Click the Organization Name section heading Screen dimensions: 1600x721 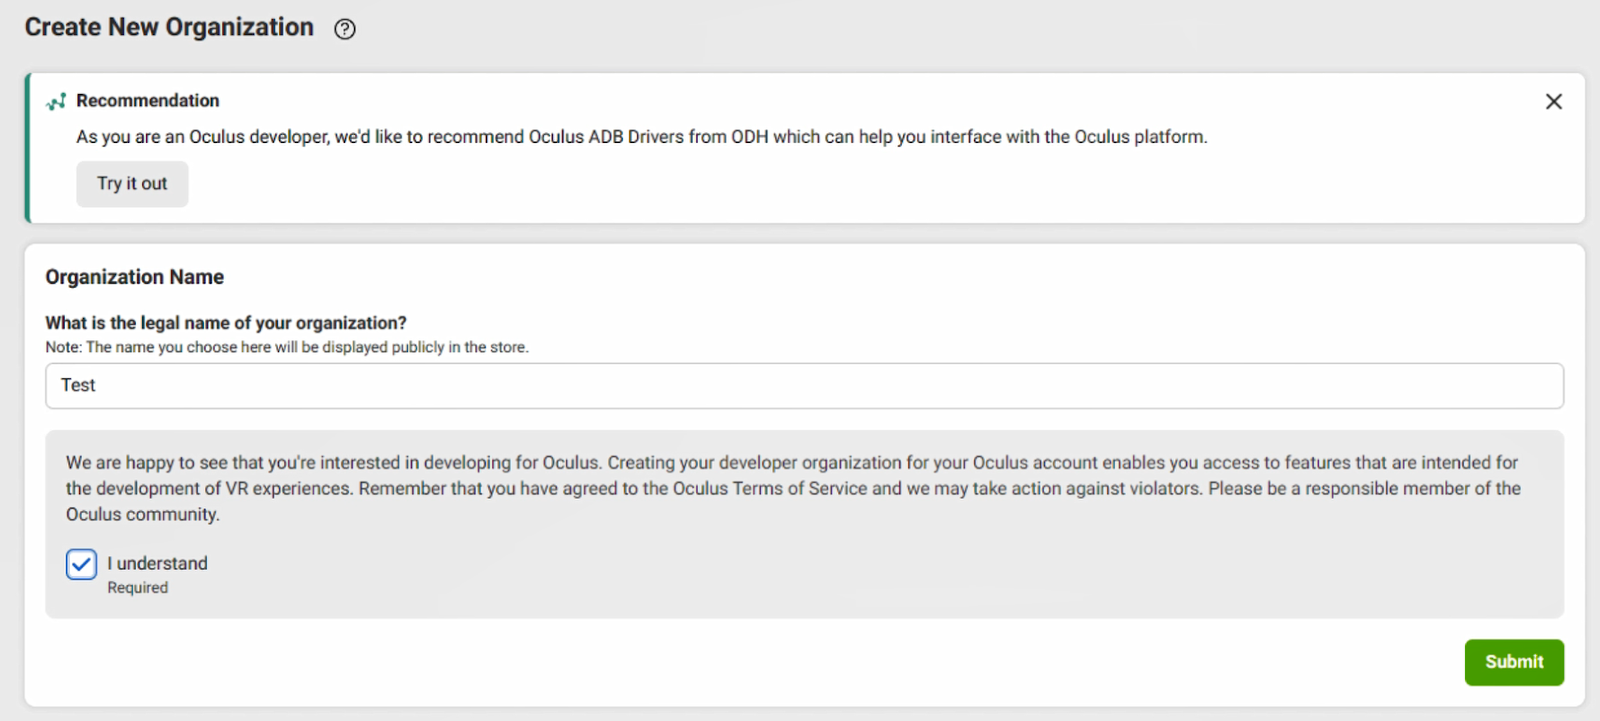click(x=135, y=277)
